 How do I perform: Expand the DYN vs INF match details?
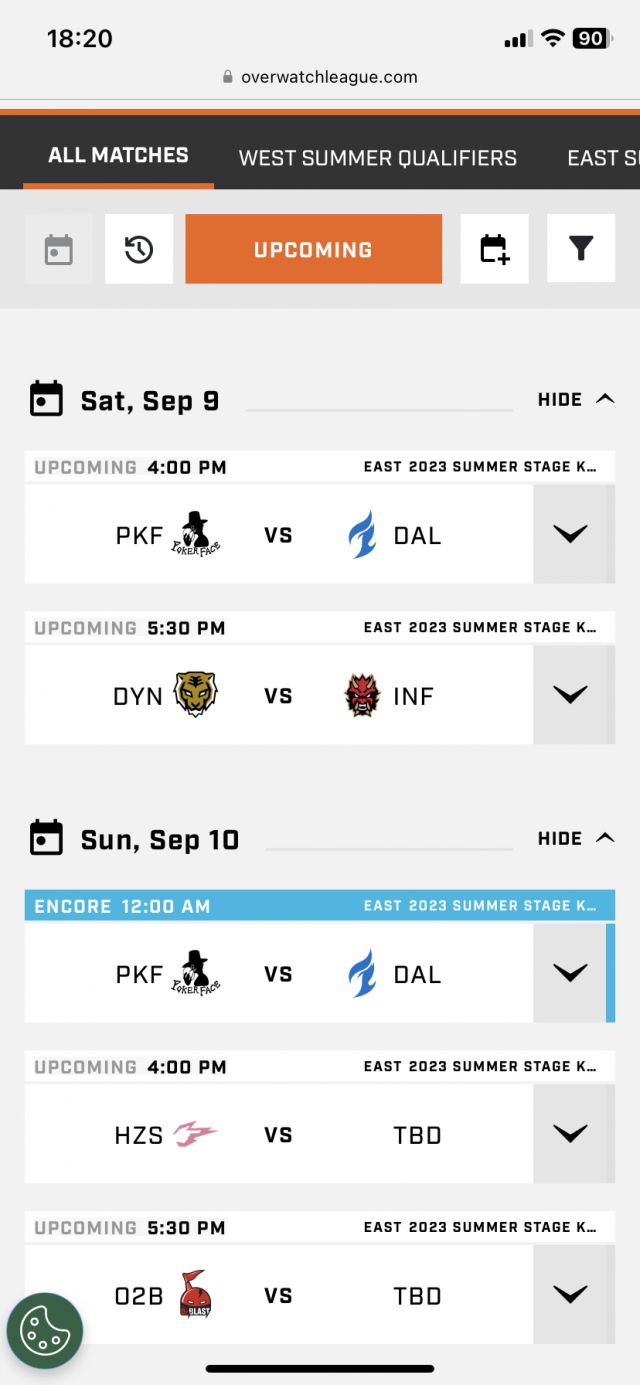click(570, 694)
